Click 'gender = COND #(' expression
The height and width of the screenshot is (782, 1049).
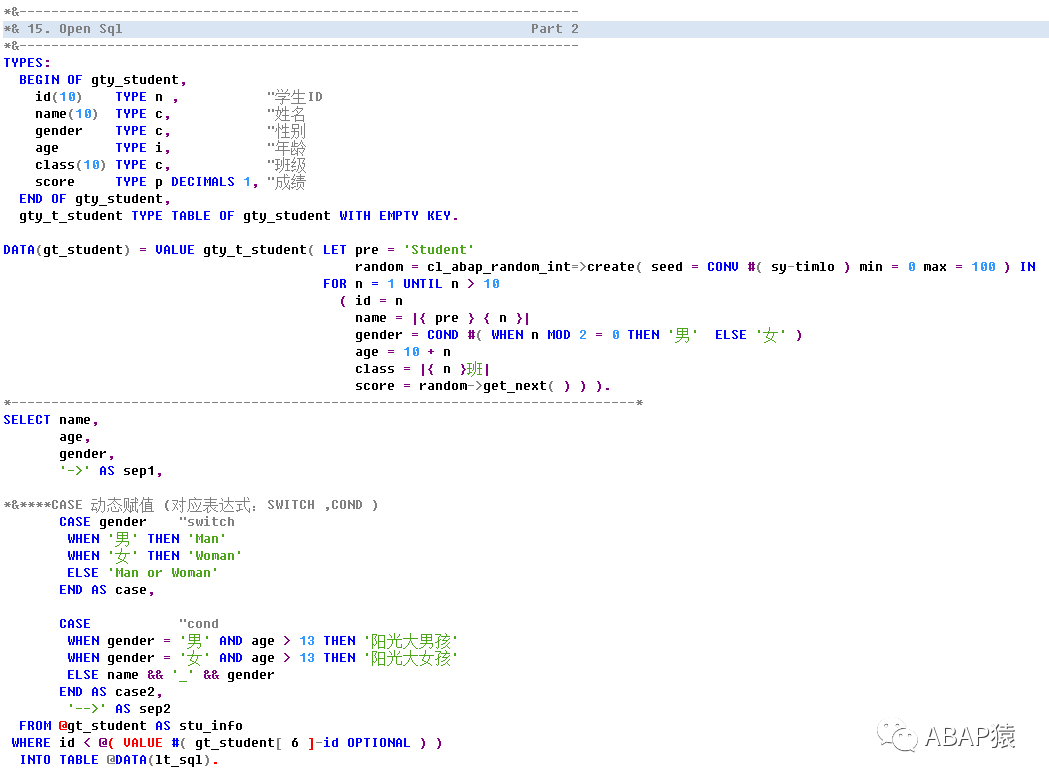tap(418, 335)
